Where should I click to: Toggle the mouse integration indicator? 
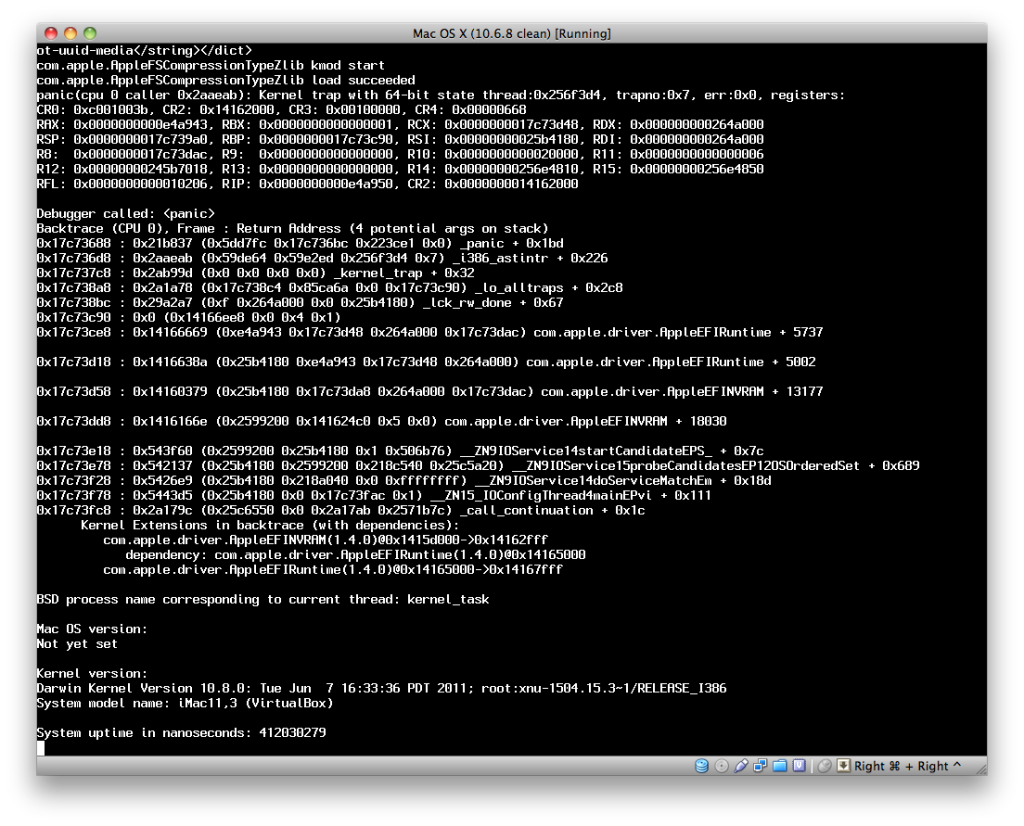(825, 766)
